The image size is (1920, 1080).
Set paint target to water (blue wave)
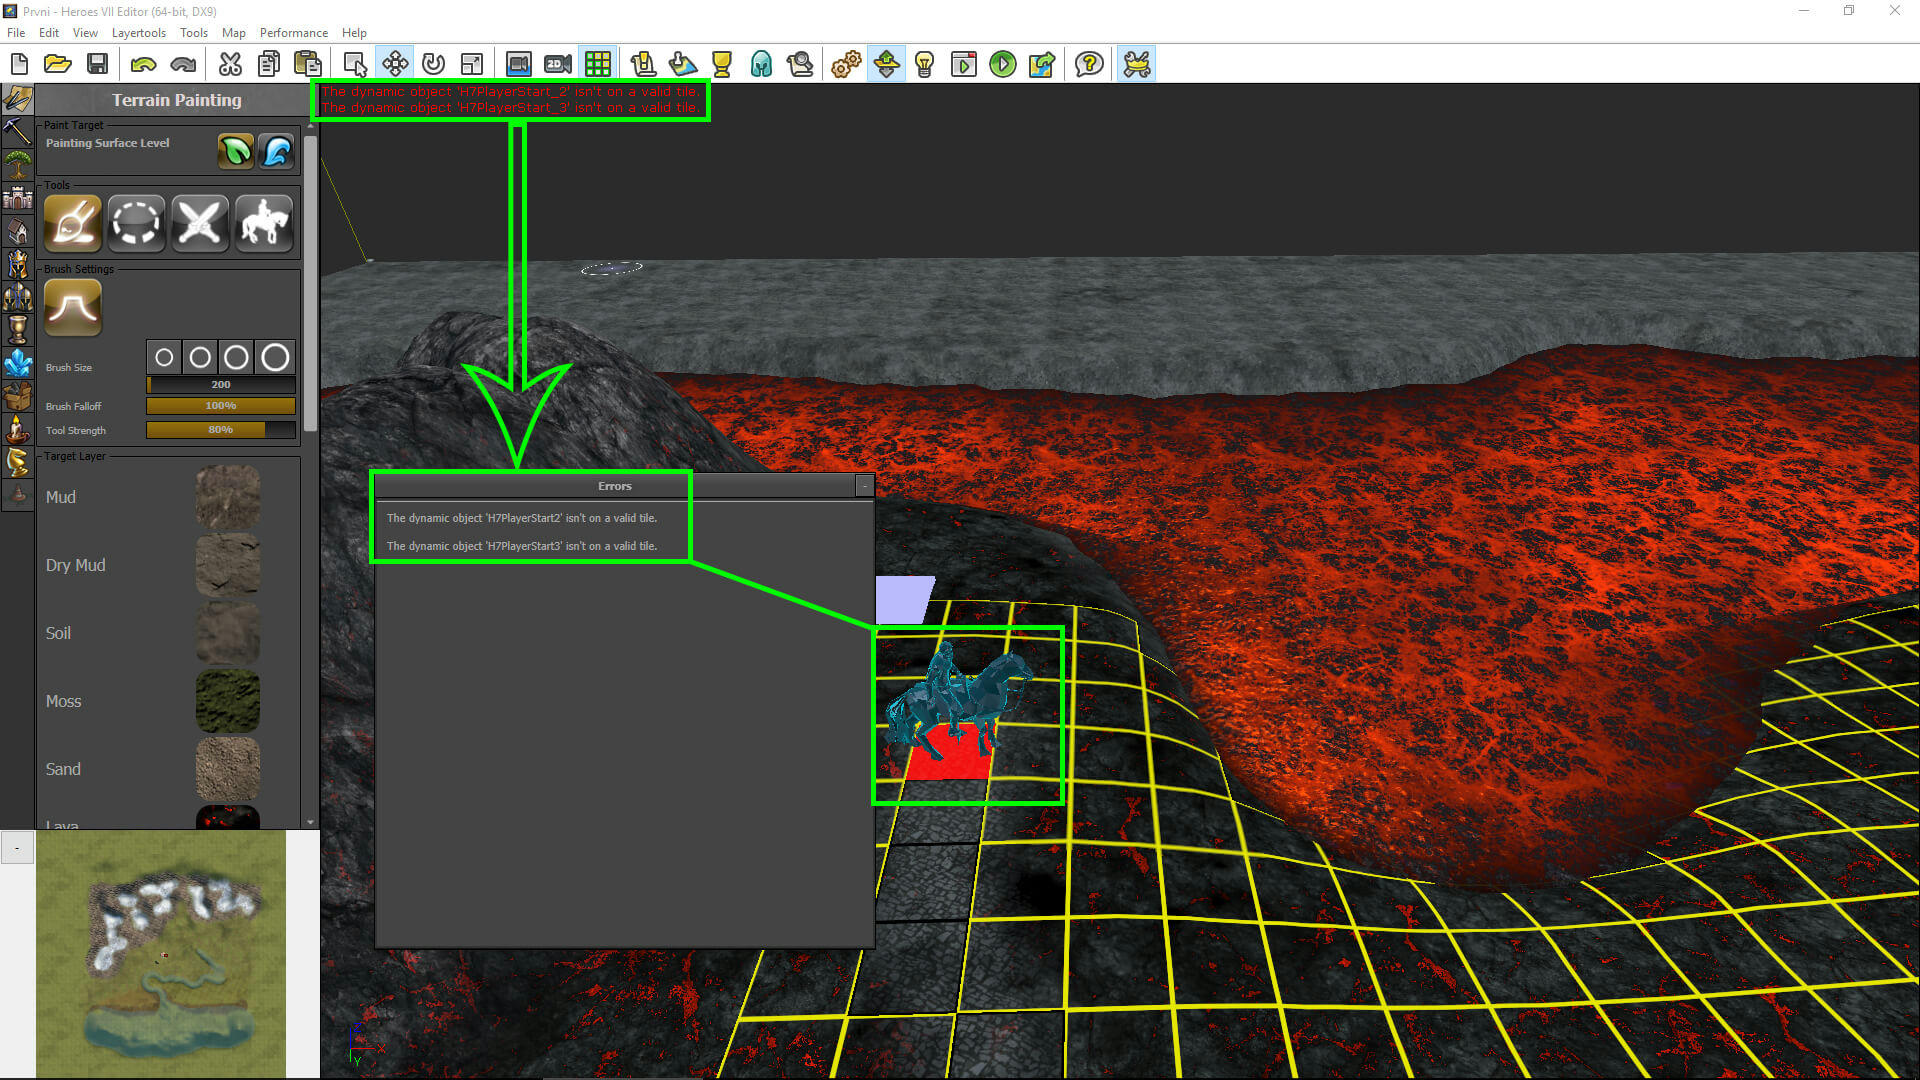coord(277,151)
